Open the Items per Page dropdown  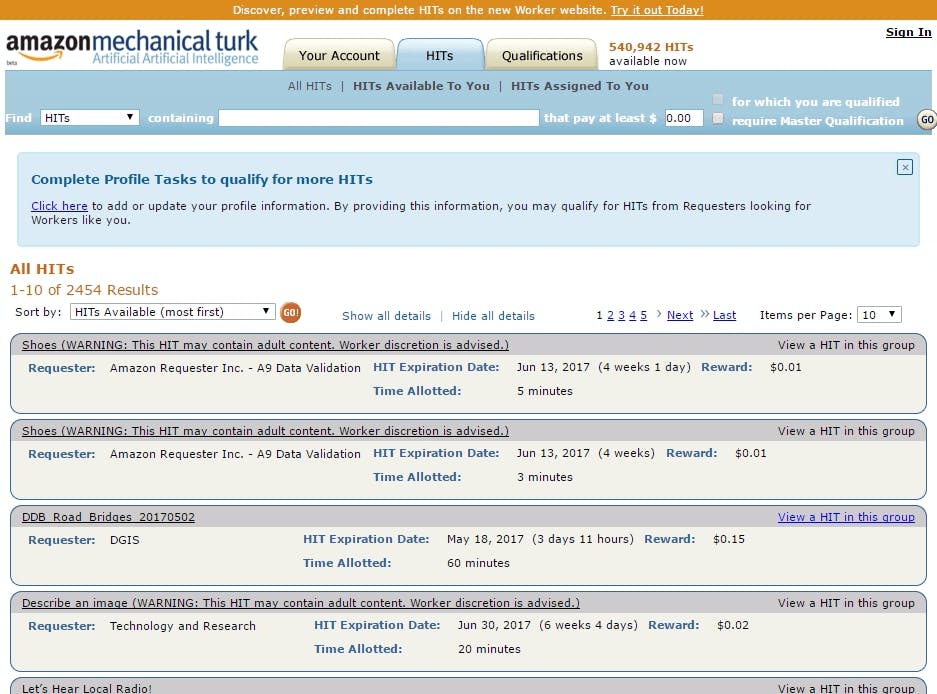878,314
